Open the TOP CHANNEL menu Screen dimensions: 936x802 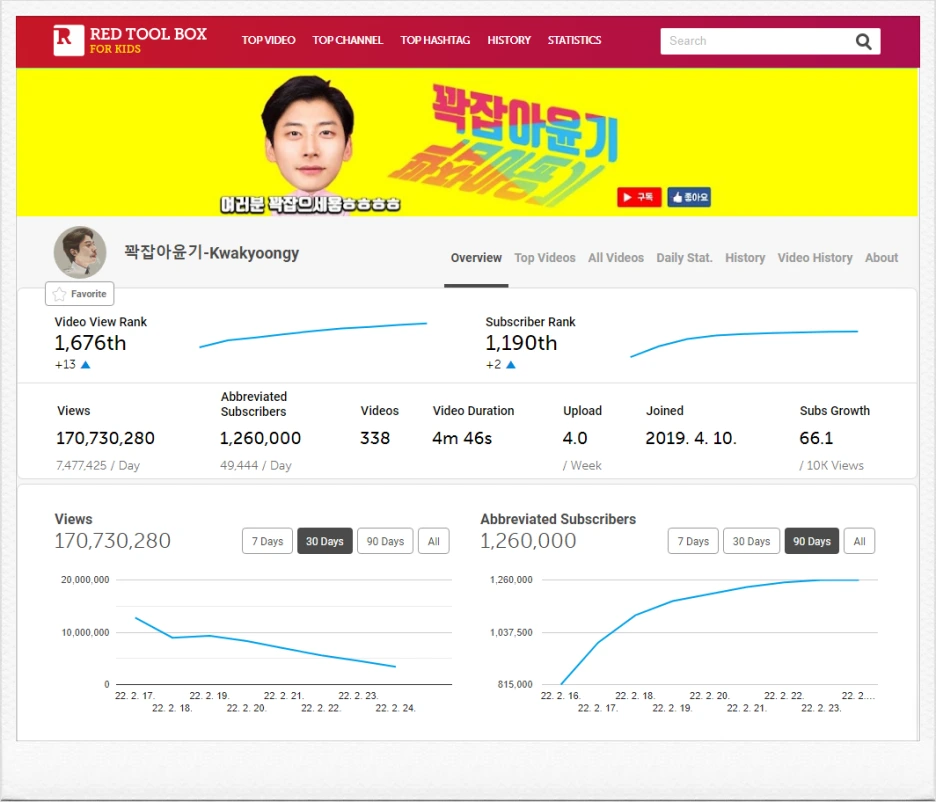pyautogui.click(x=347, y=40)
